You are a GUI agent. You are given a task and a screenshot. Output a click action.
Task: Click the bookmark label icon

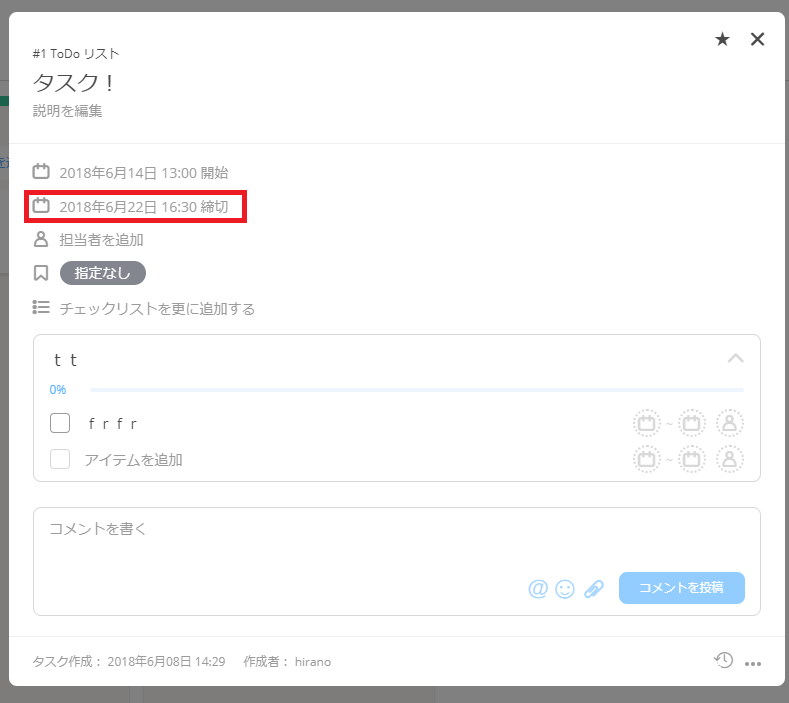41,273
